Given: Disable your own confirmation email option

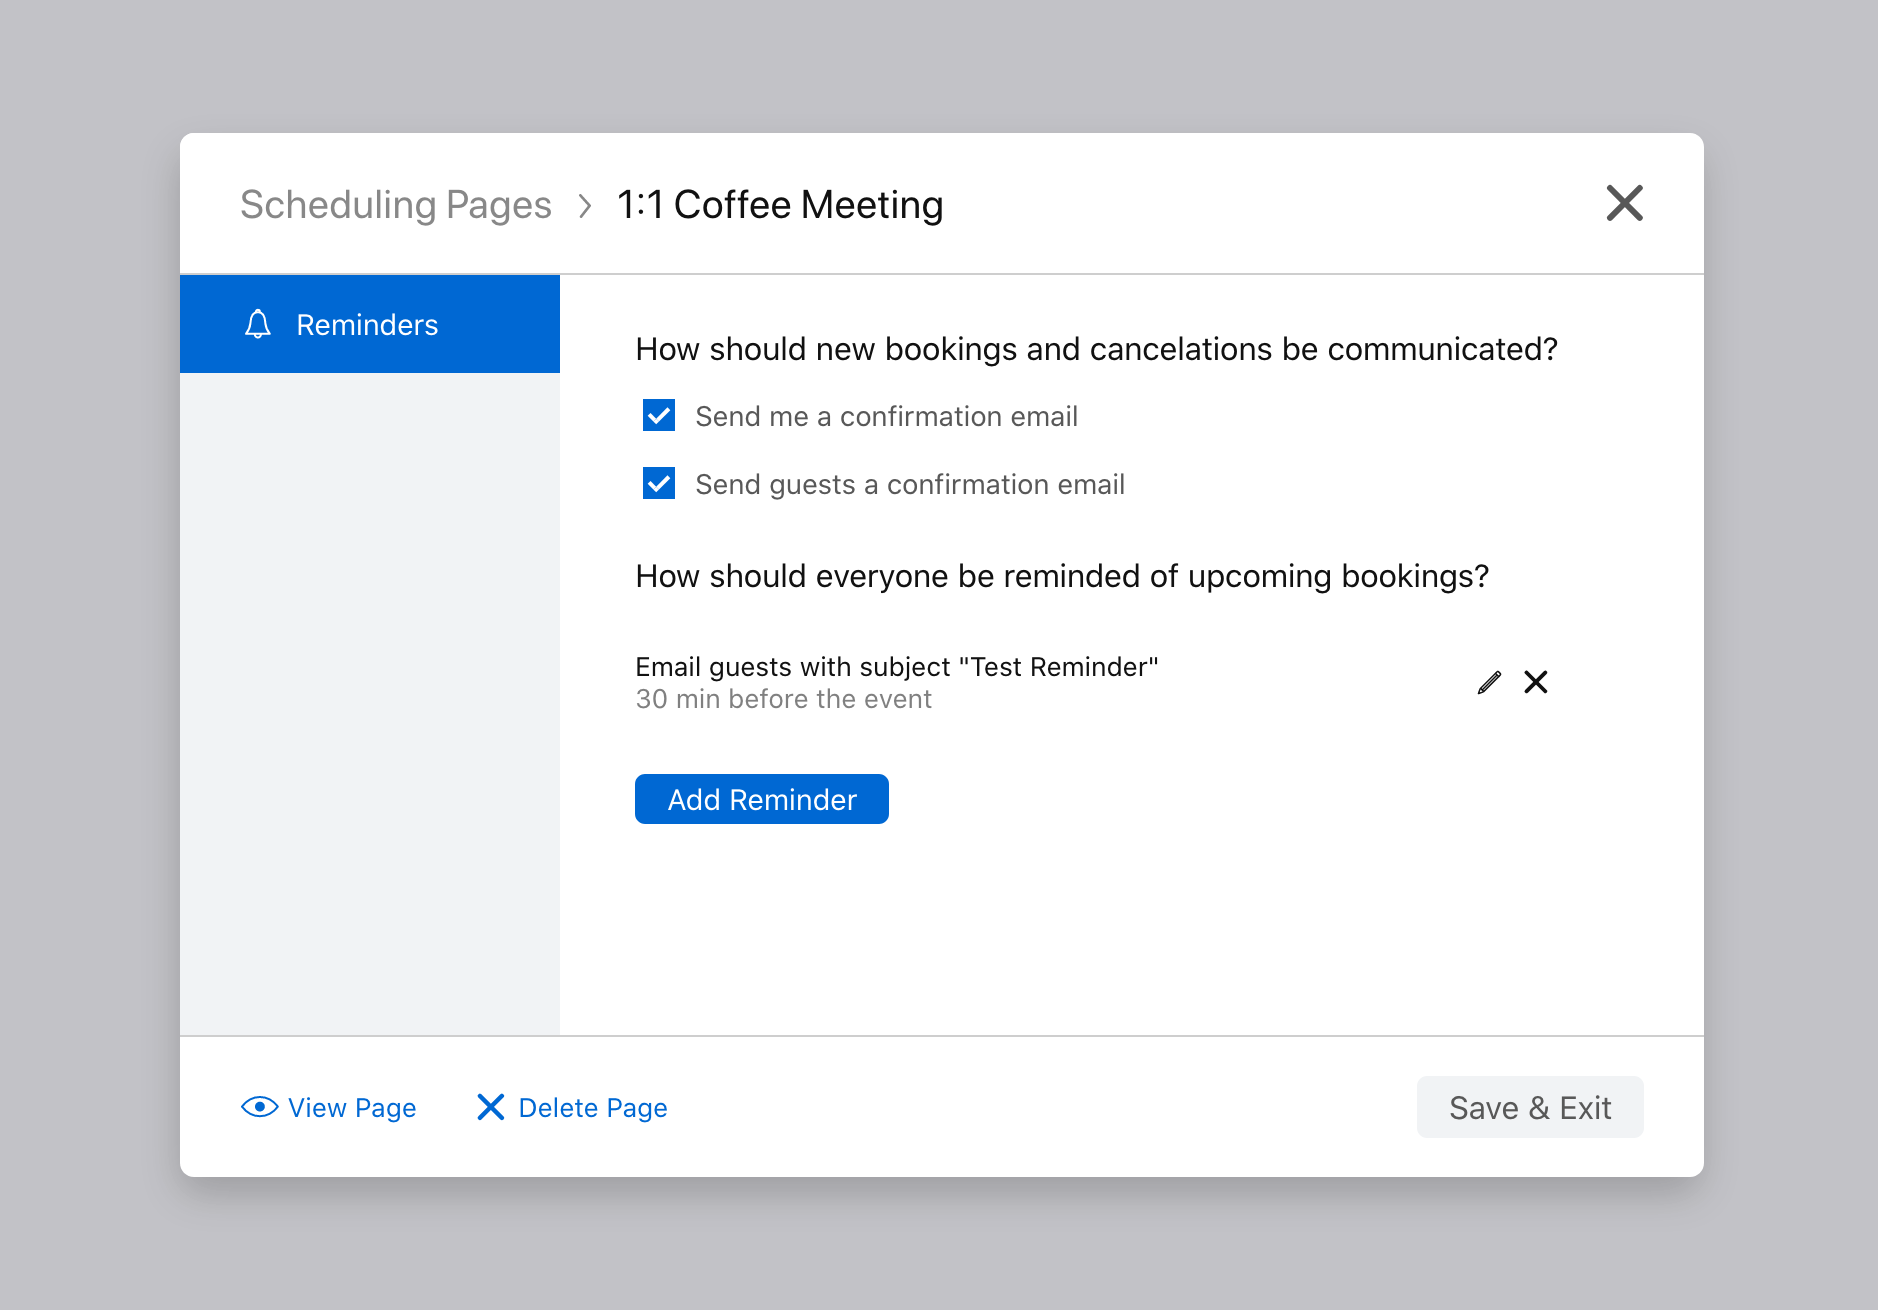Looking at the screenshot, I should [658, 415].
